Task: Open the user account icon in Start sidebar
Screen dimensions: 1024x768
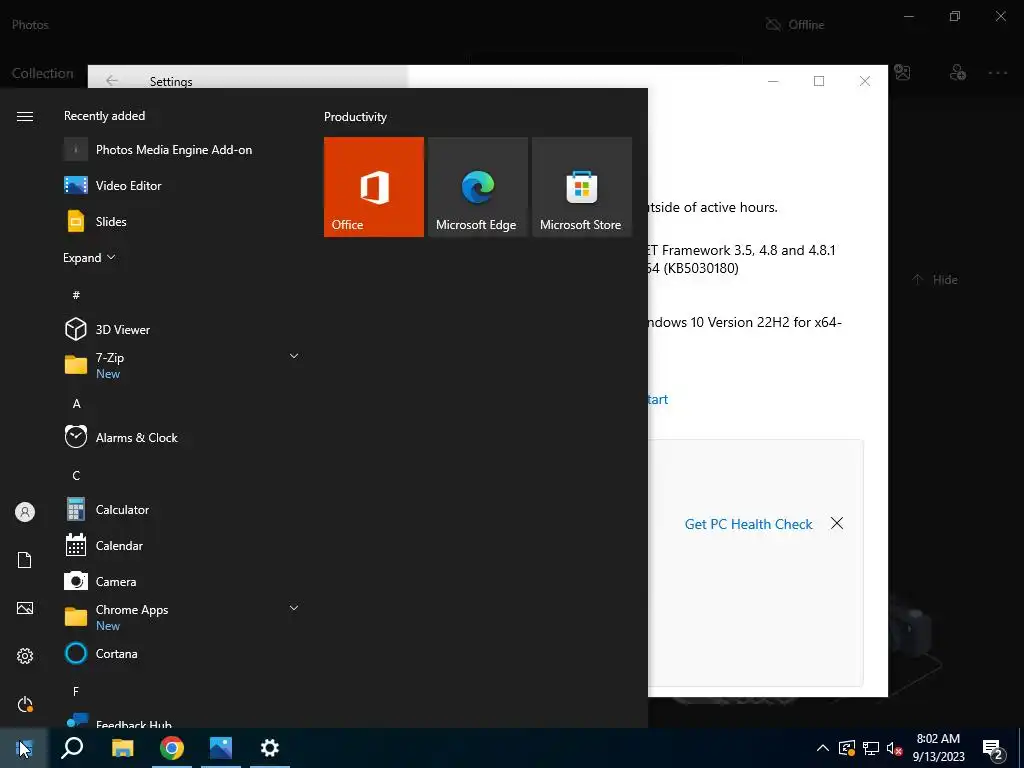Action: [x=25, y=512]
